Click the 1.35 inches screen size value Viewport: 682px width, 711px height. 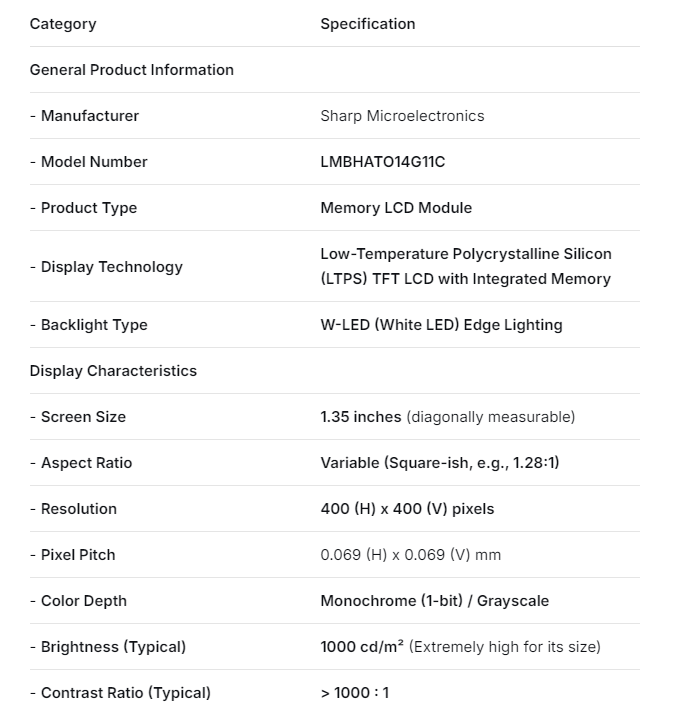coord(361,417)
